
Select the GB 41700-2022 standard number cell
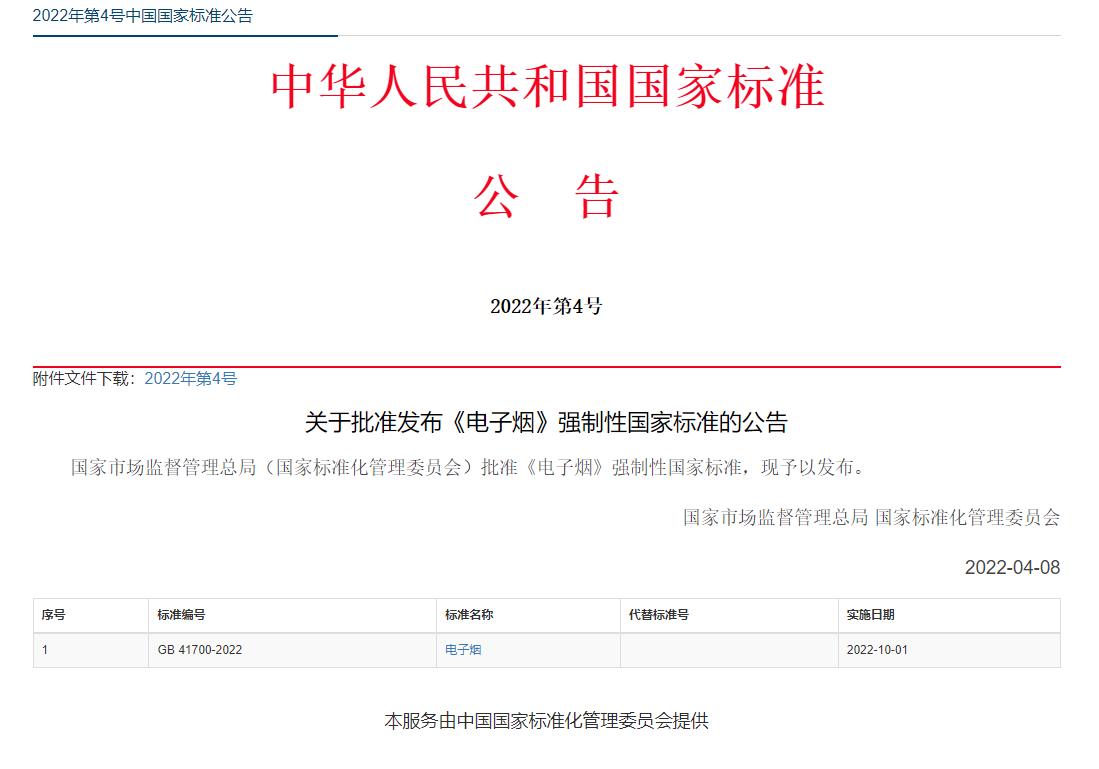point(200,650)
